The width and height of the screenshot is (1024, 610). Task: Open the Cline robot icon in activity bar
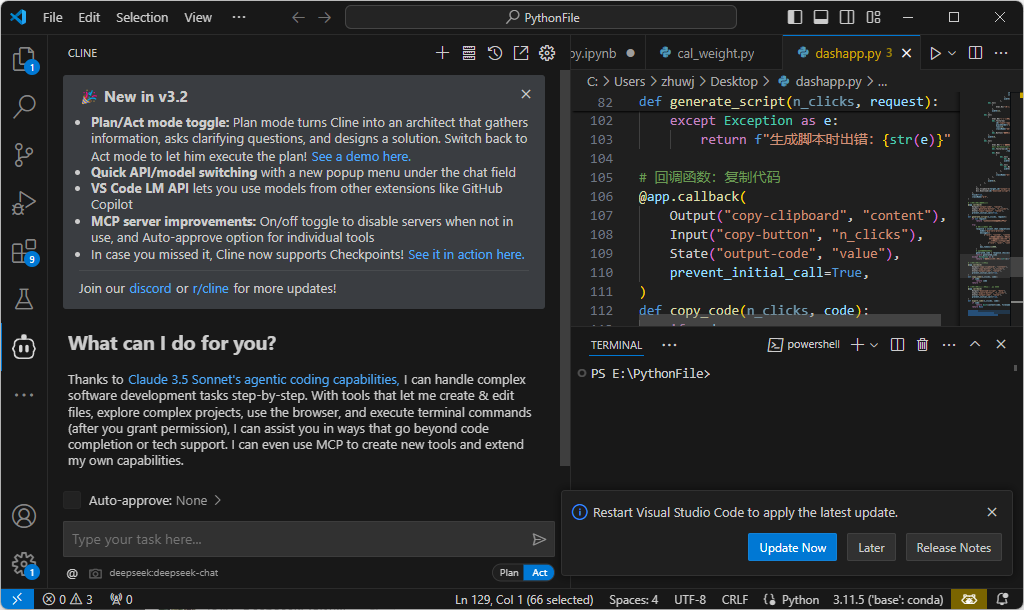(24, 347)
